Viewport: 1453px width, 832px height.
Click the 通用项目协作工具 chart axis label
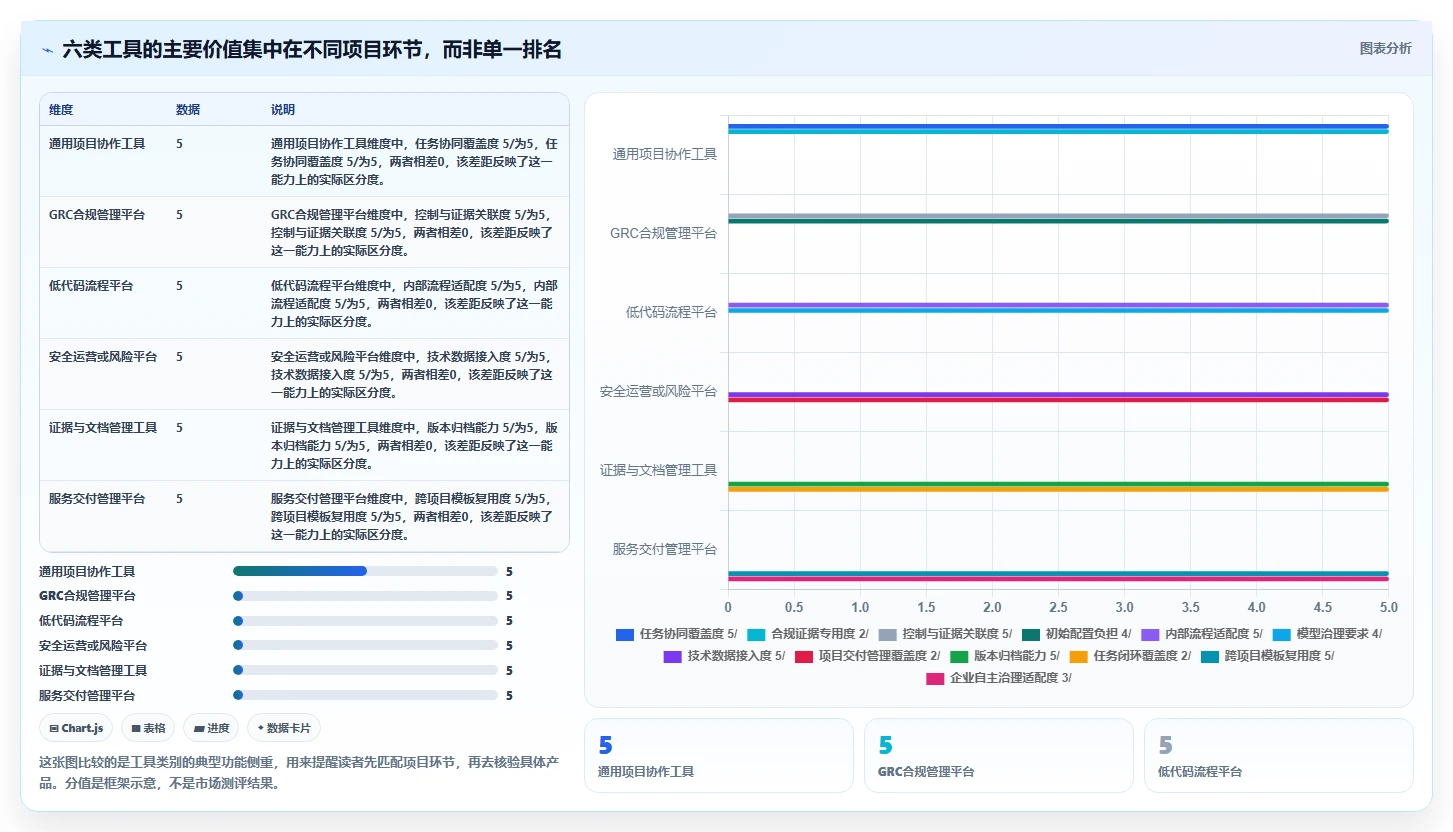pos(665,154)
